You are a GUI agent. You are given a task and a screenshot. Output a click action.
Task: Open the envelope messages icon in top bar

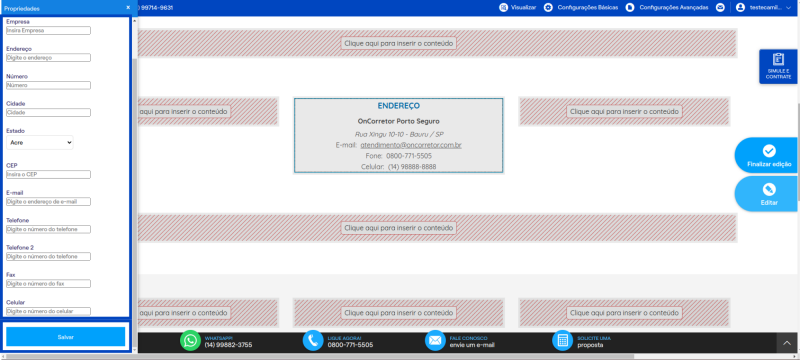tap(720, 8)
